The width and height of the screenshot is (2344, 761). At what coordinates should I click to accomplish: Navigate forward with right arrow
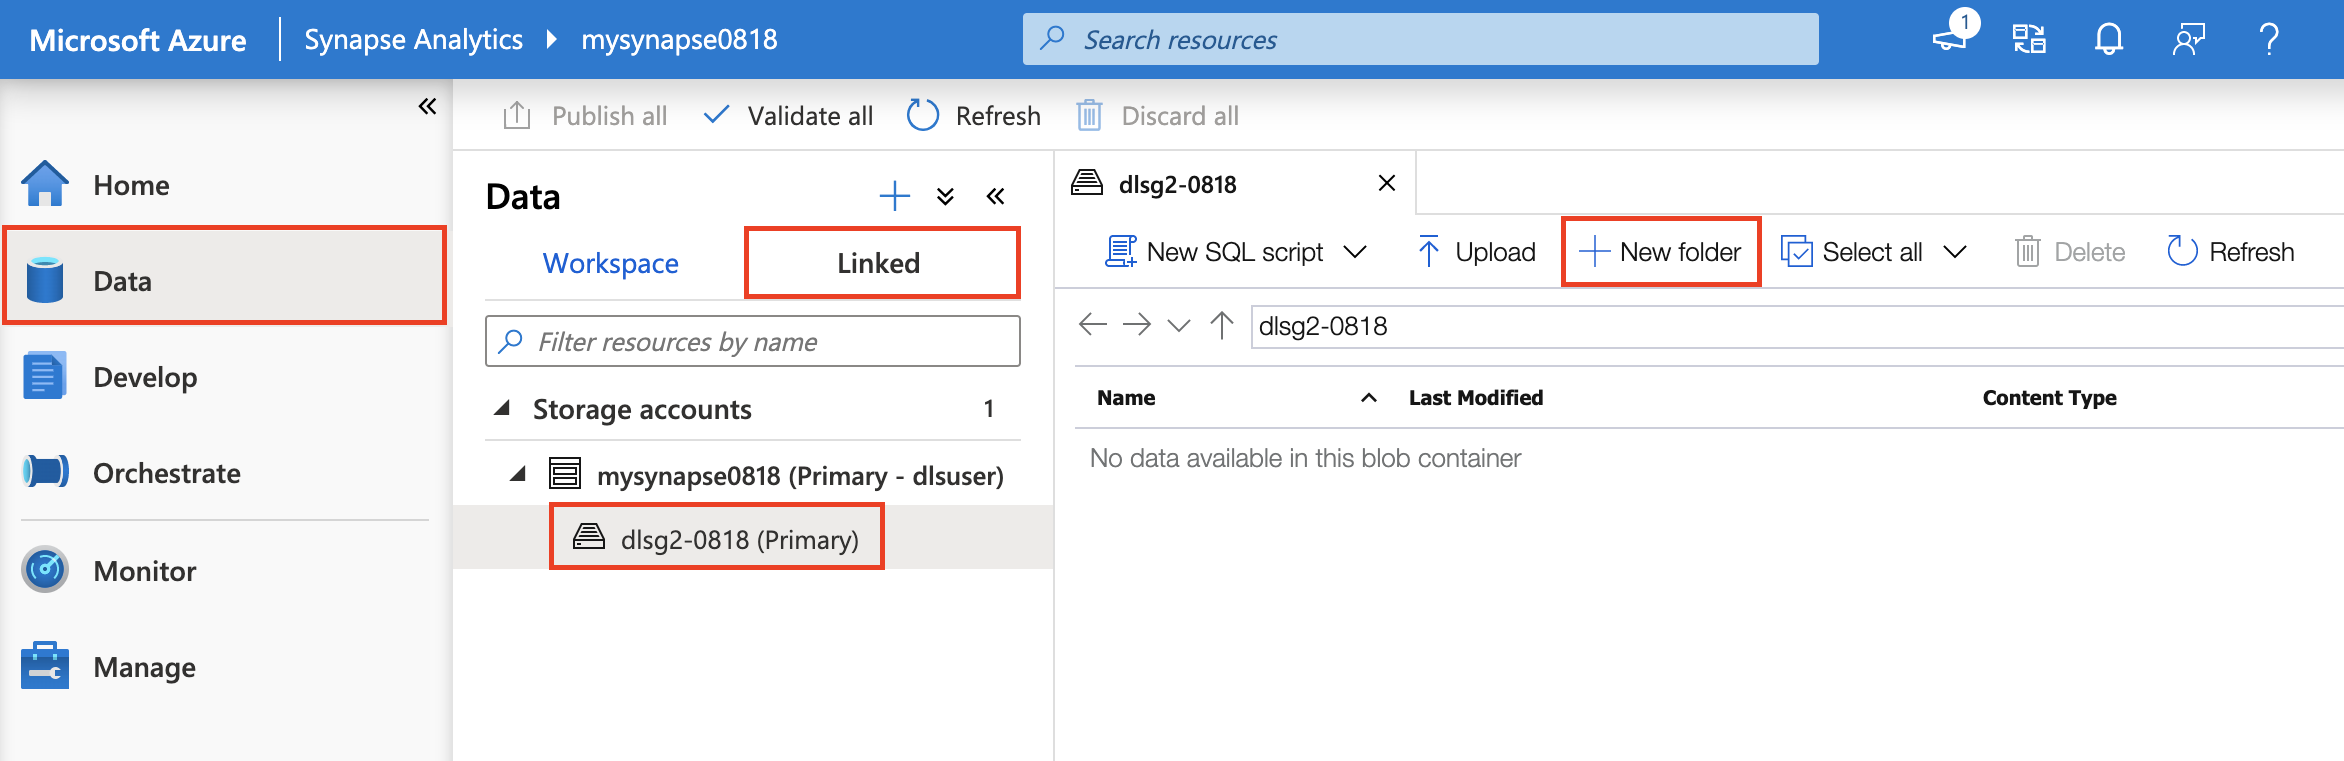coord(1137,324)
